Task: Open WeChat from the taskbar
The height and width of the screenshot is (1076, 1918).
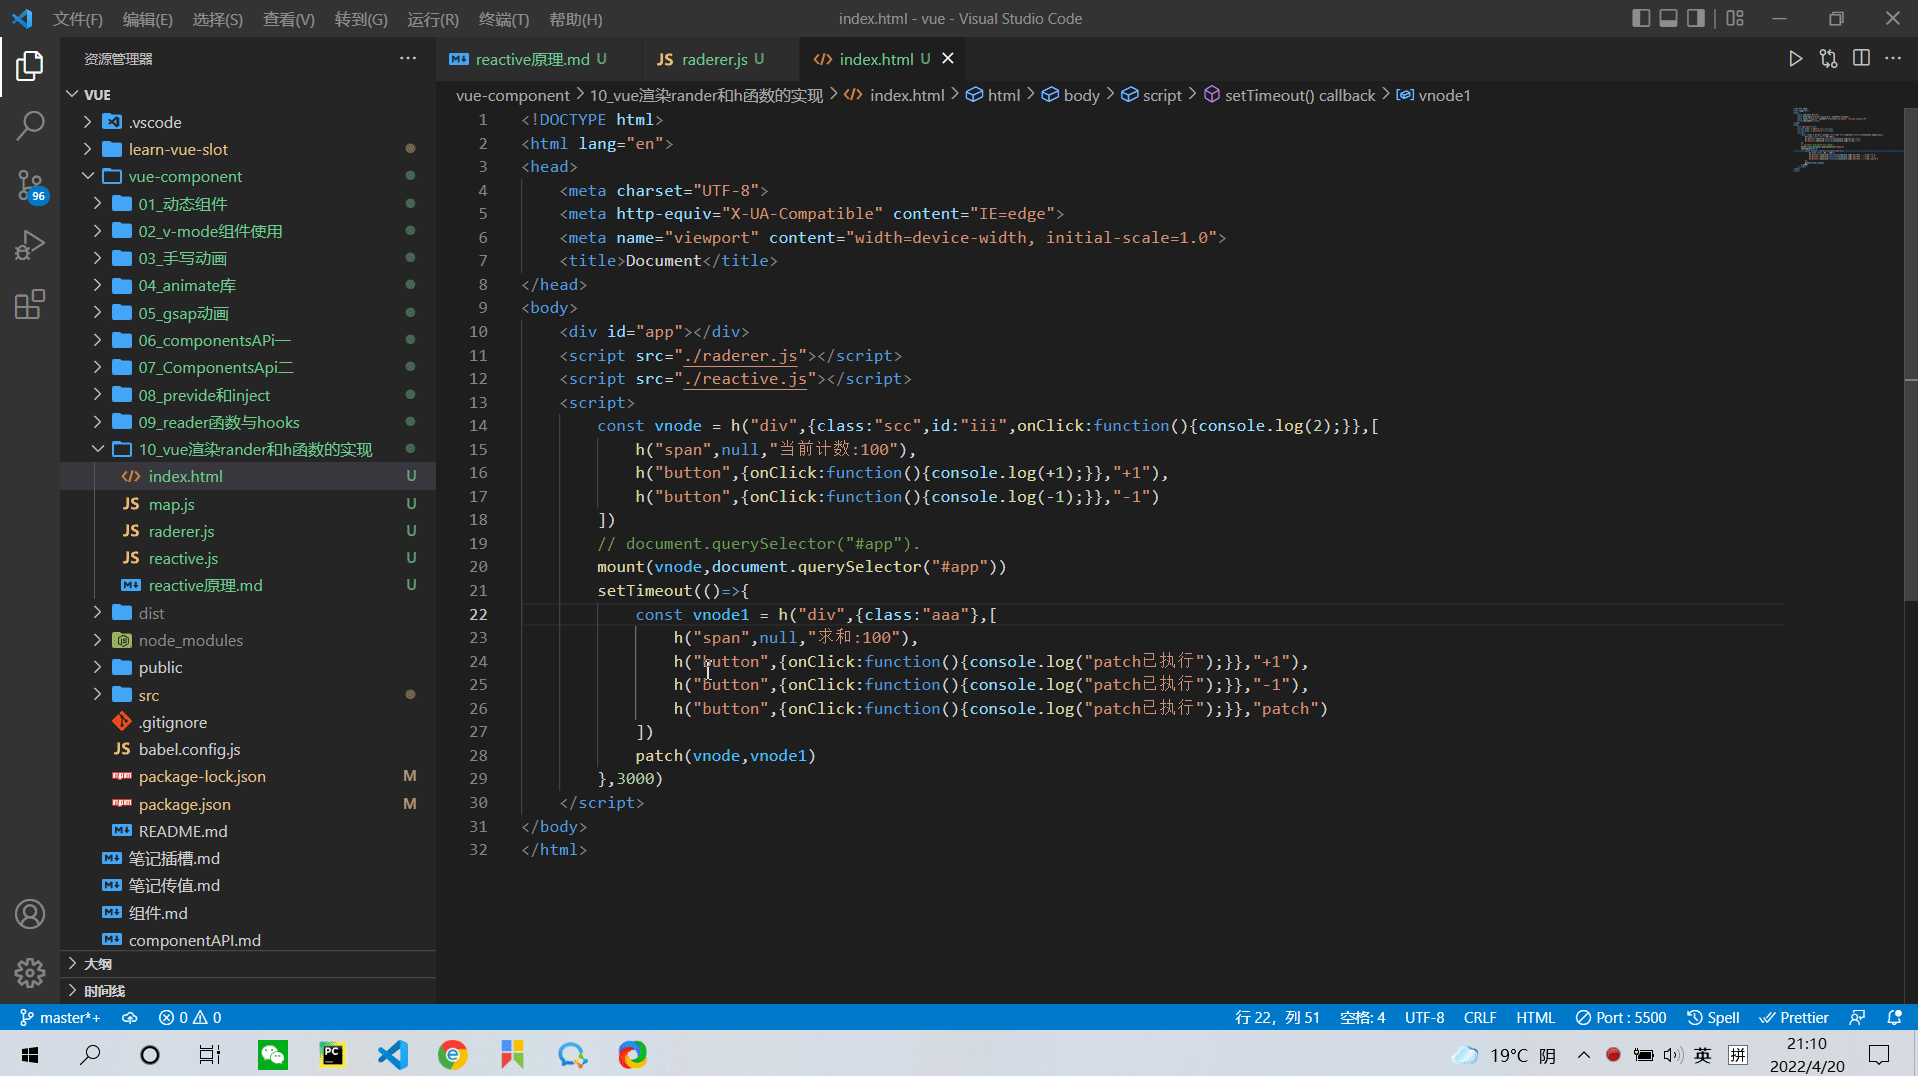Action: (272, 1054)
